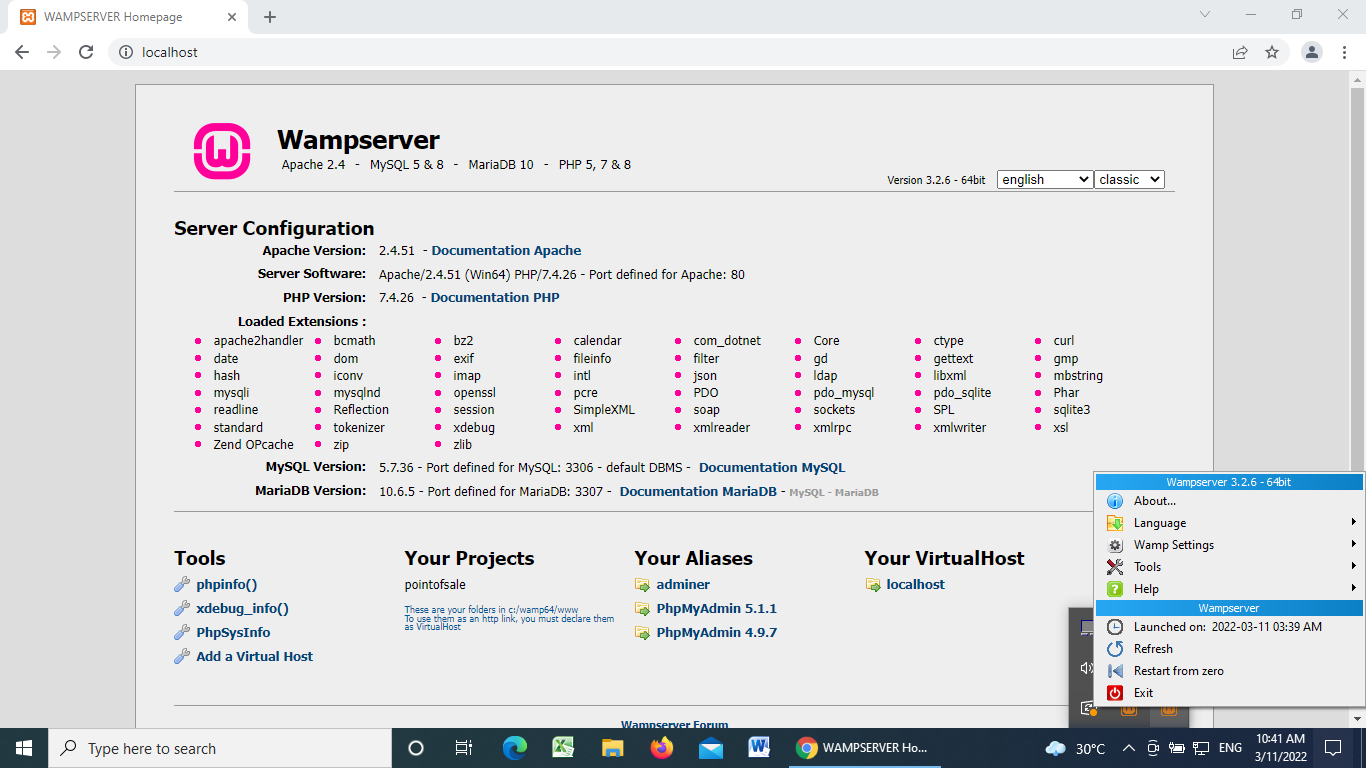Open the Chrome three-dot menu
This screenshot has height=768, width=1366.
[1344, 52]
